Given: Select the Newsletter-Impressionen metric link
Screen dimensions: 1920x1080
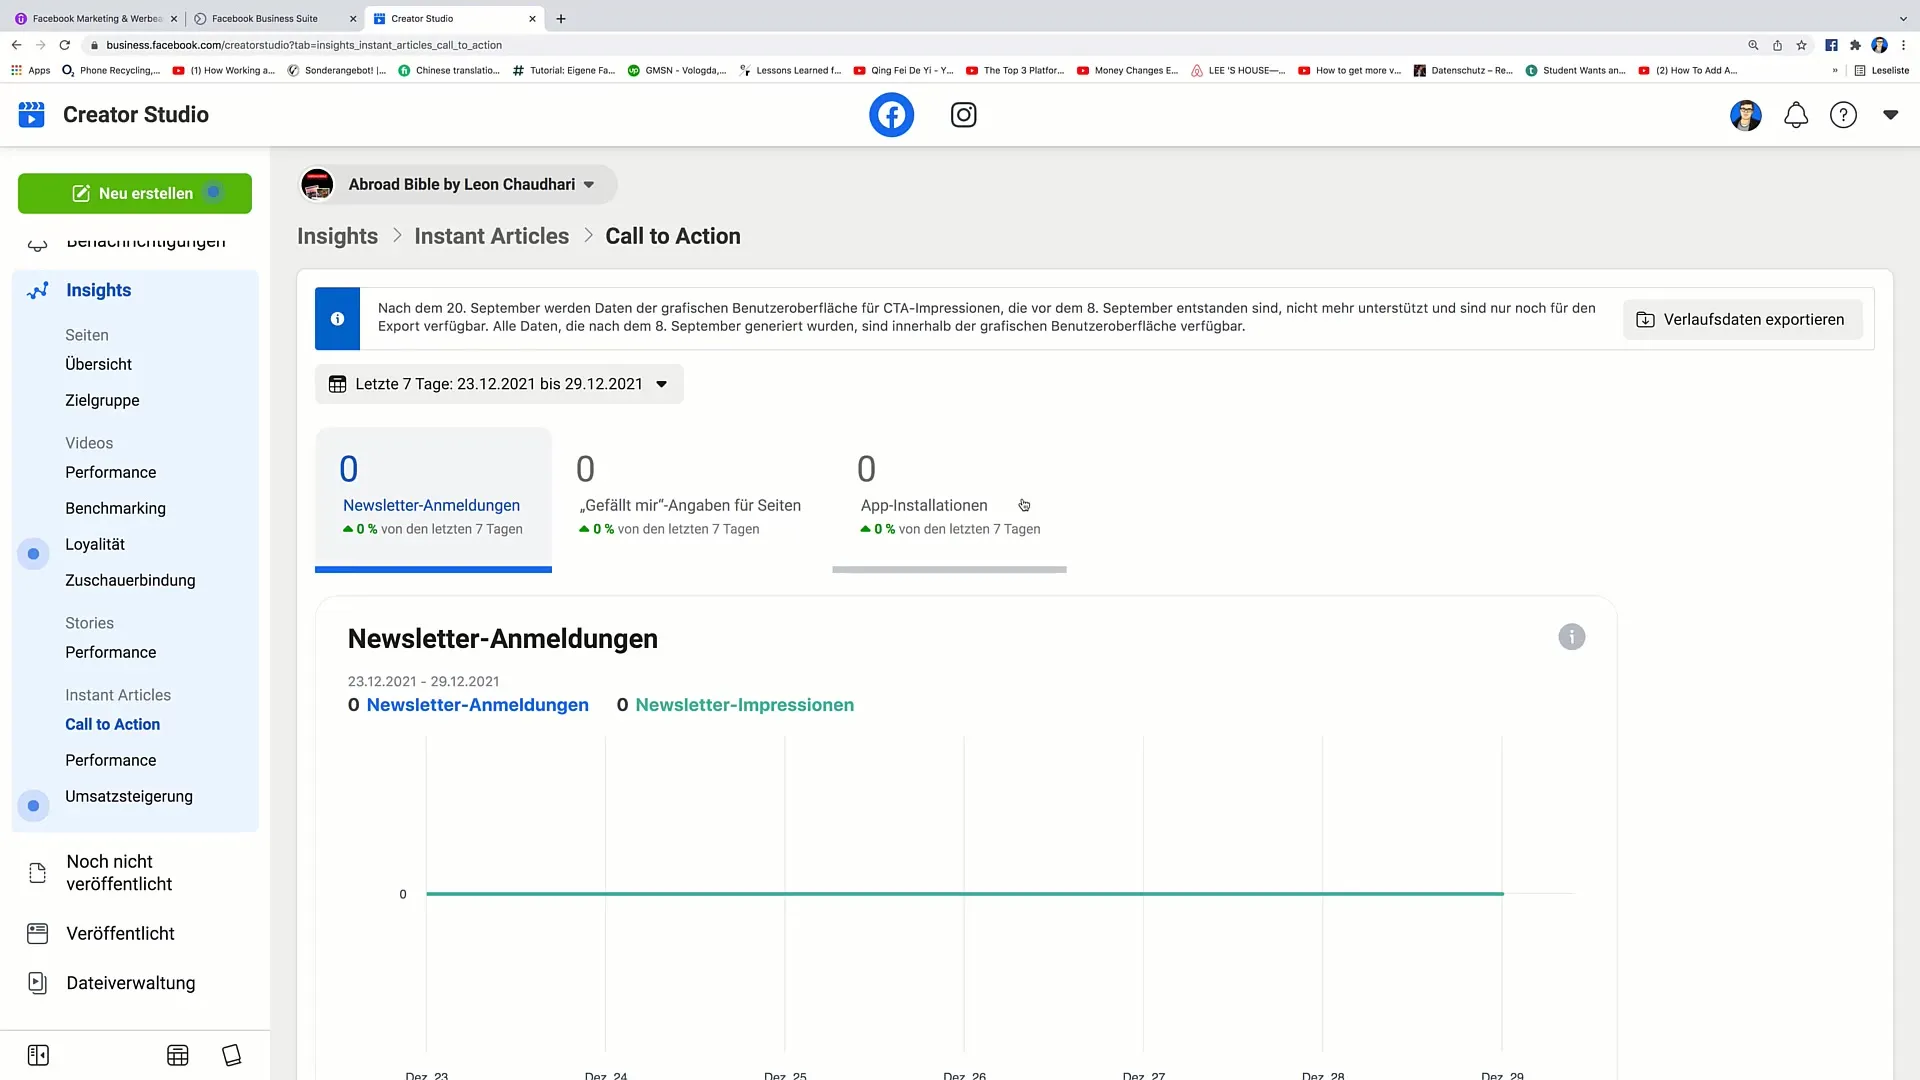Looking at the screenshot, I should click(x=744, y=704).
